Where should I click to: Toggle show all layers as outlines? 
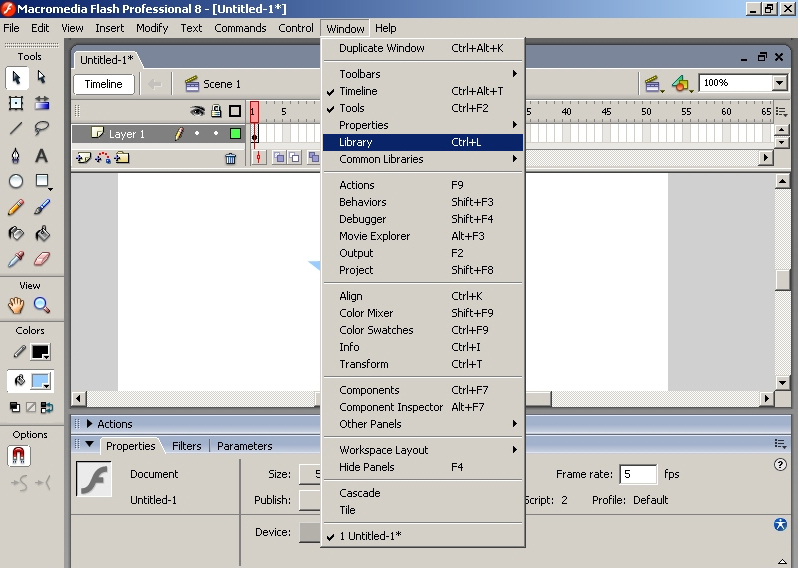pyautogui.click(x=235, y=111)
